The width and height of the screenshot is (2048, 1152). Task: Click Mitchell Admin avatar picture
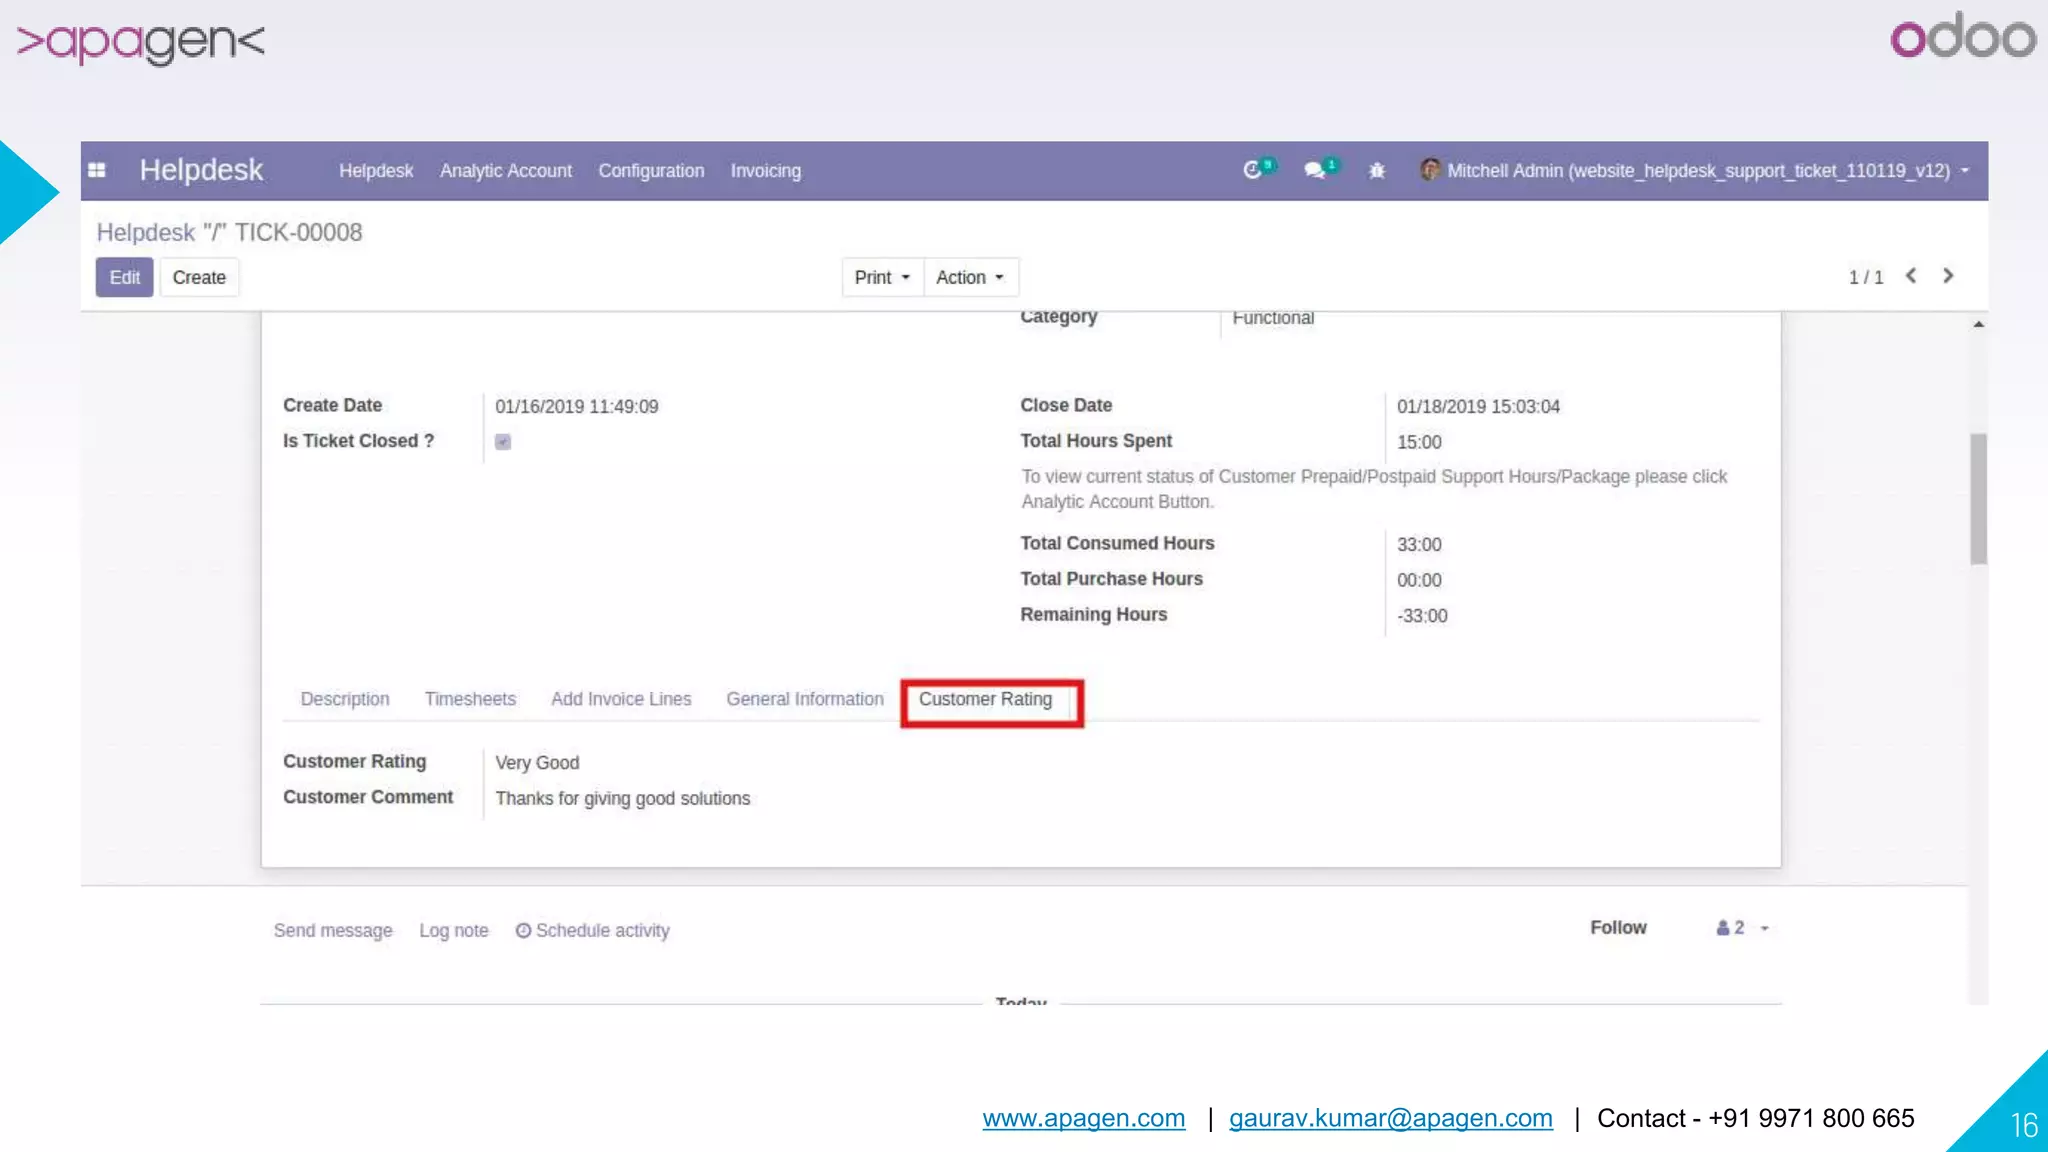pos(1430,170)
